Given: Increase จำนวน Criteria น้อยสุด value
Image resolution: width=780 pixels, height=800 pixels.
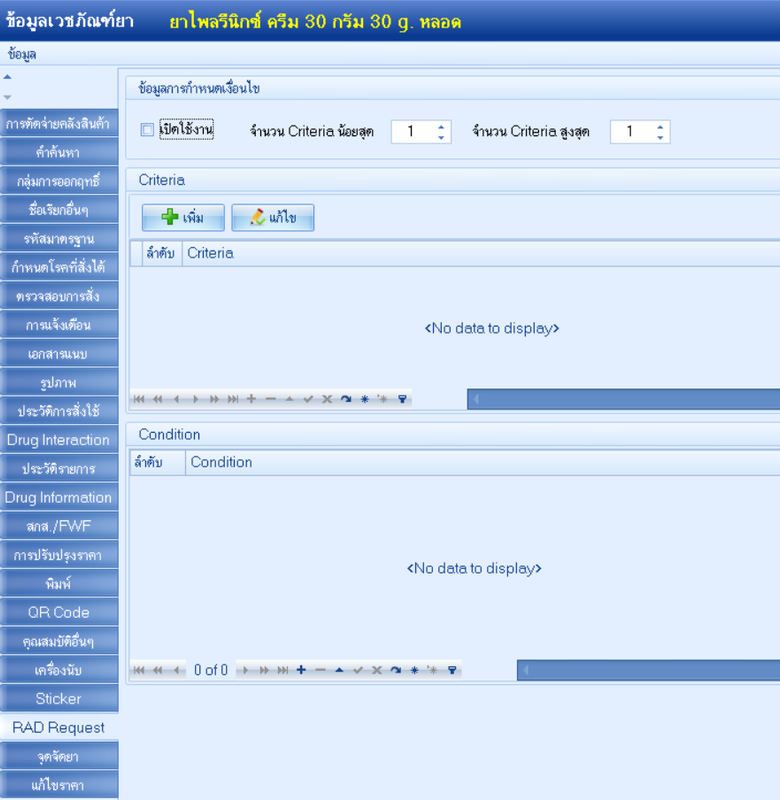Looking at the screenshot, I should [441, 127].
